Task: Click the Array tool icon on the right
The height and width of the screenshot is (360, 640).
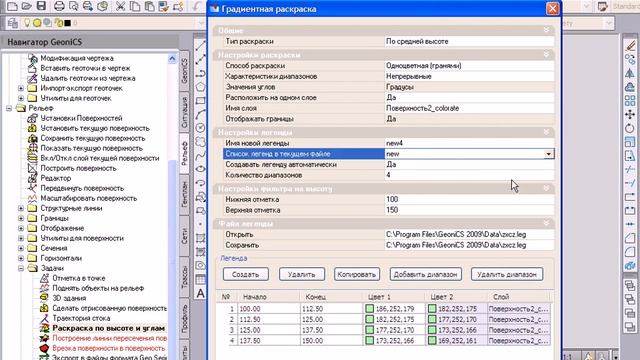Action: (x=630, y=101)
